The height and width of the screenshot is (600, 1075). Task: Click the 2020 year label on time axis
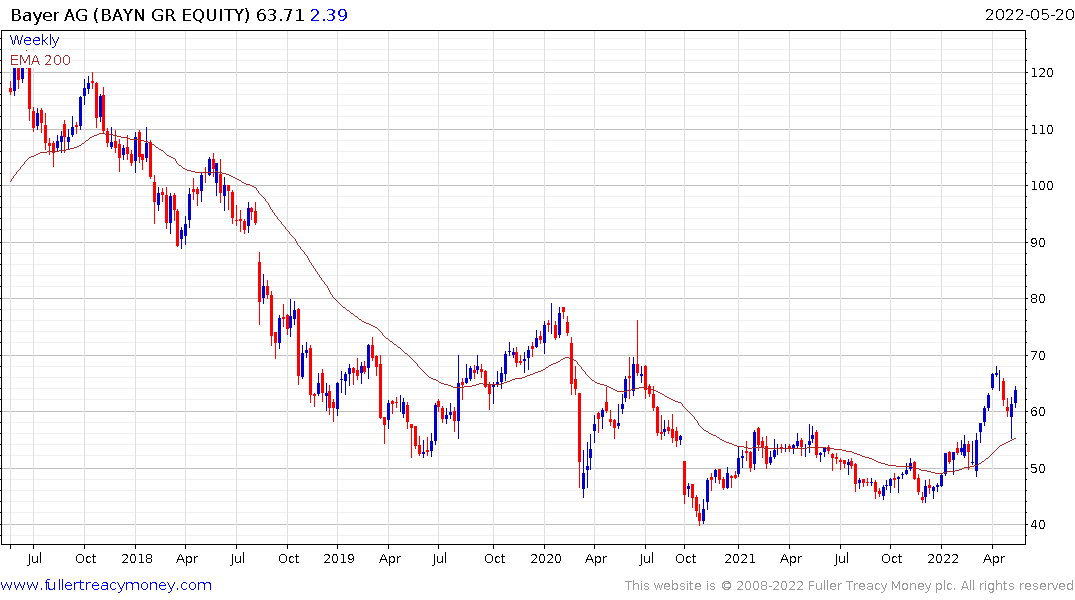(546, 559)
